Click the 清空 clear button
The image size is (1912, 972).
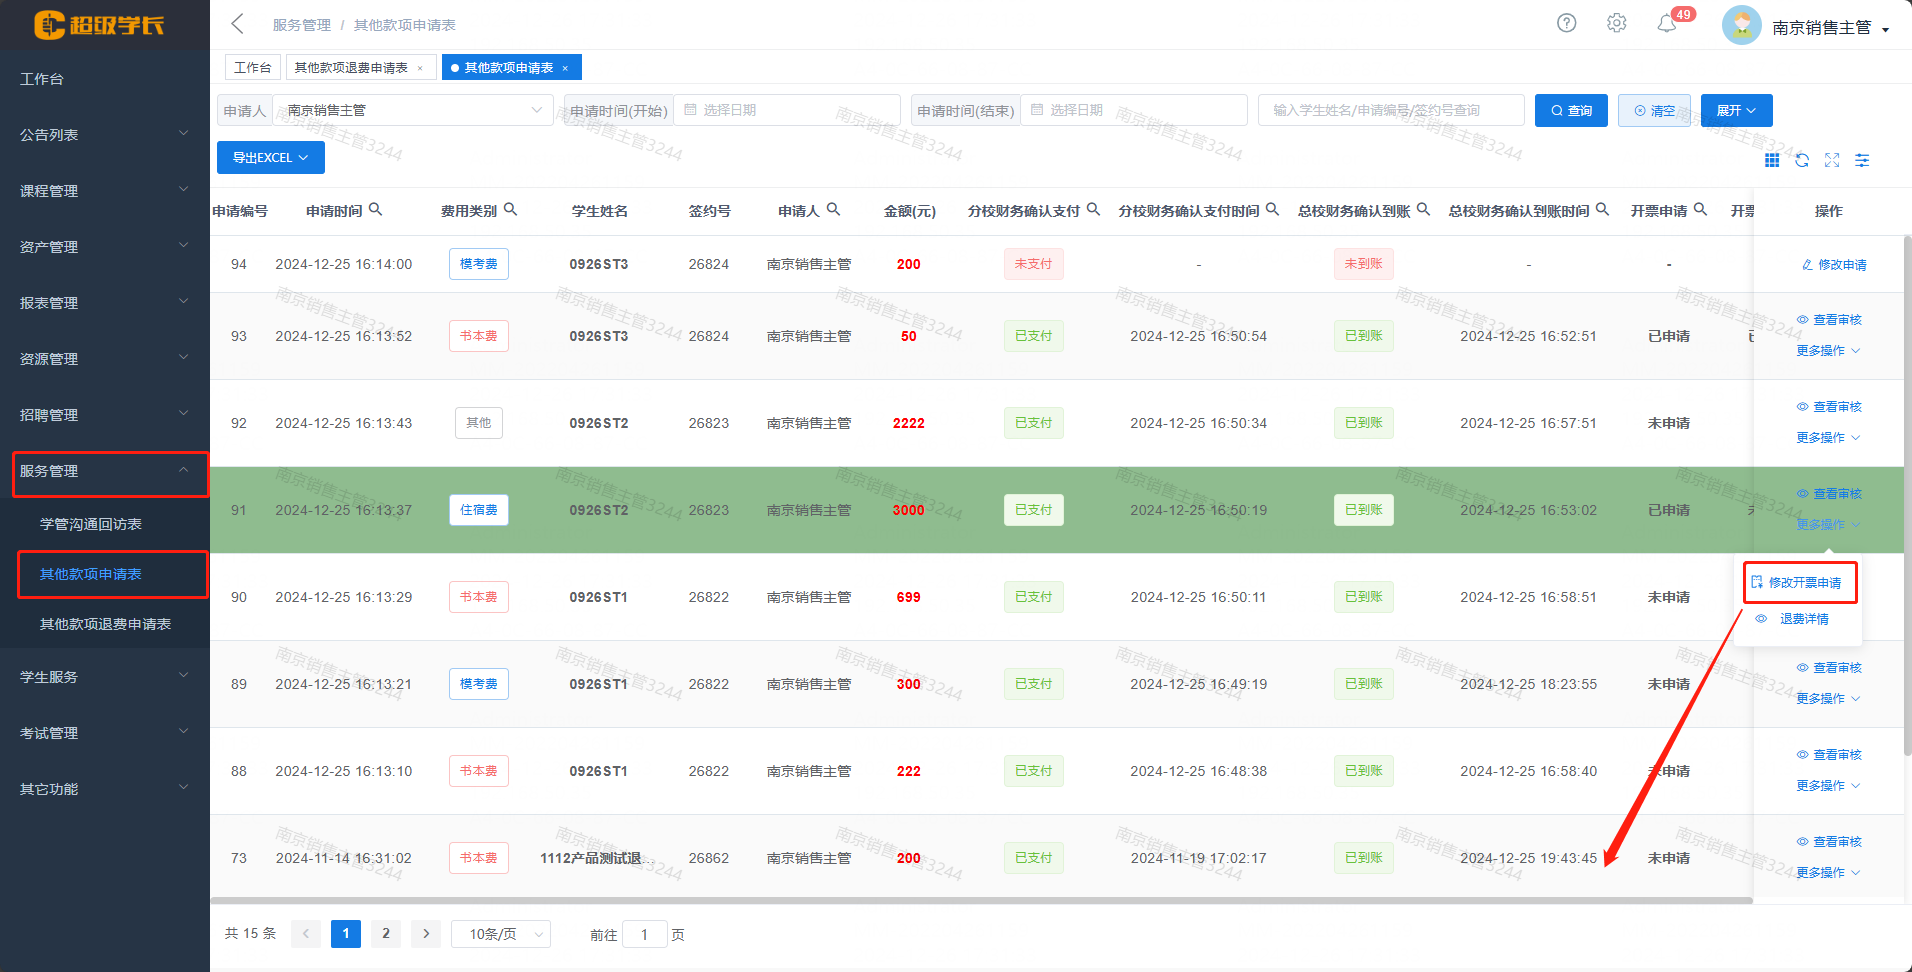coord(1654,111)
